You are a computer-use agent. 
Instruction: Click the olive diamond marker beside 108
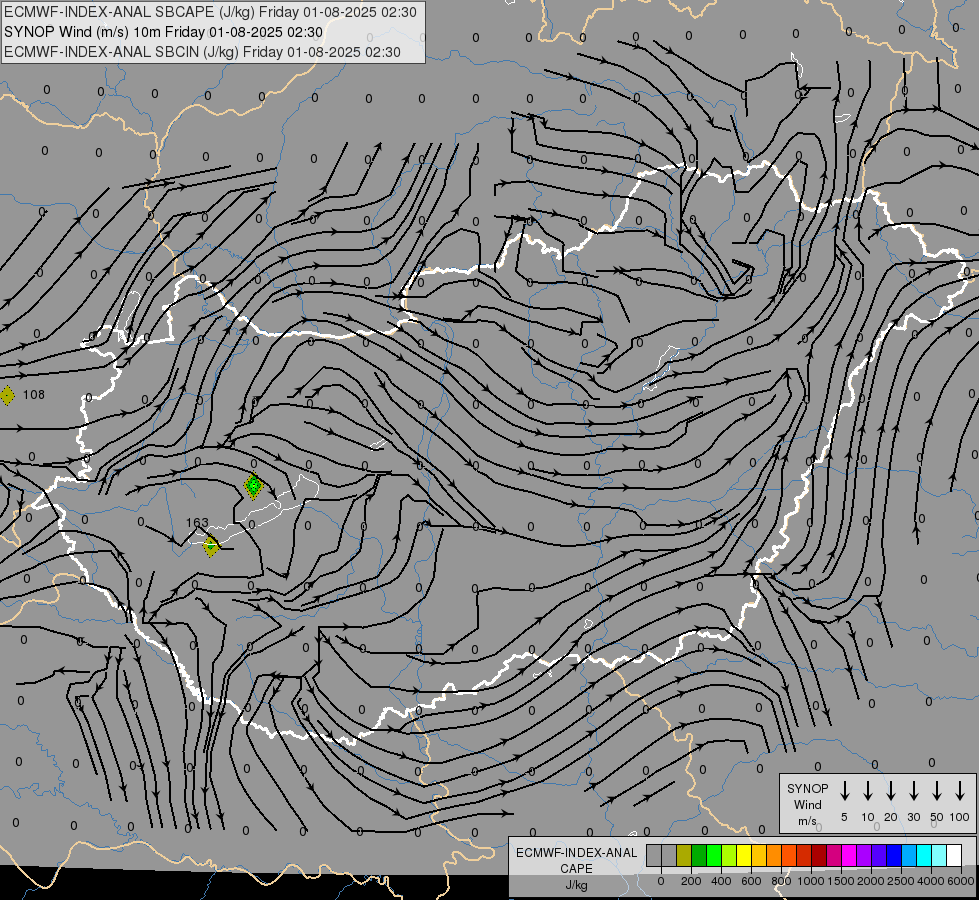(x=7, y=395)
